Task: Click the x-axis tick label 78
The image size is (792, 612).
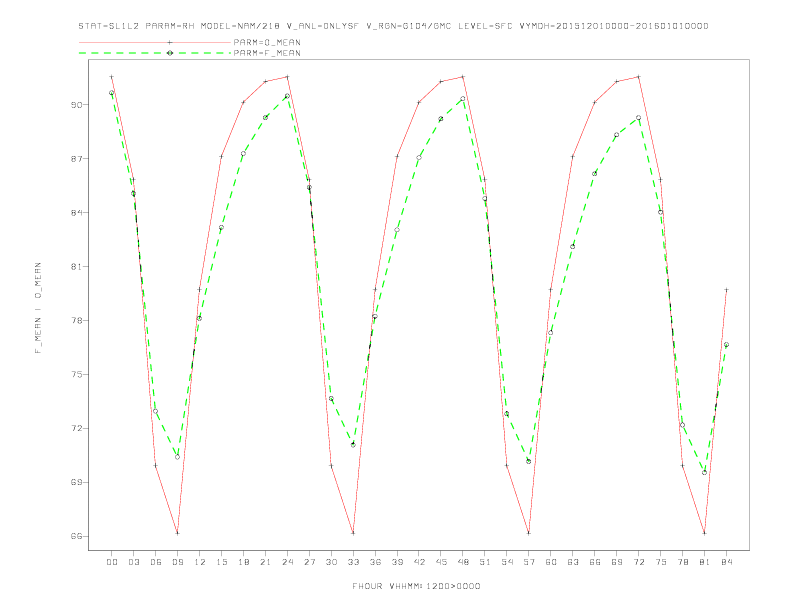Action: pos(683,562)
